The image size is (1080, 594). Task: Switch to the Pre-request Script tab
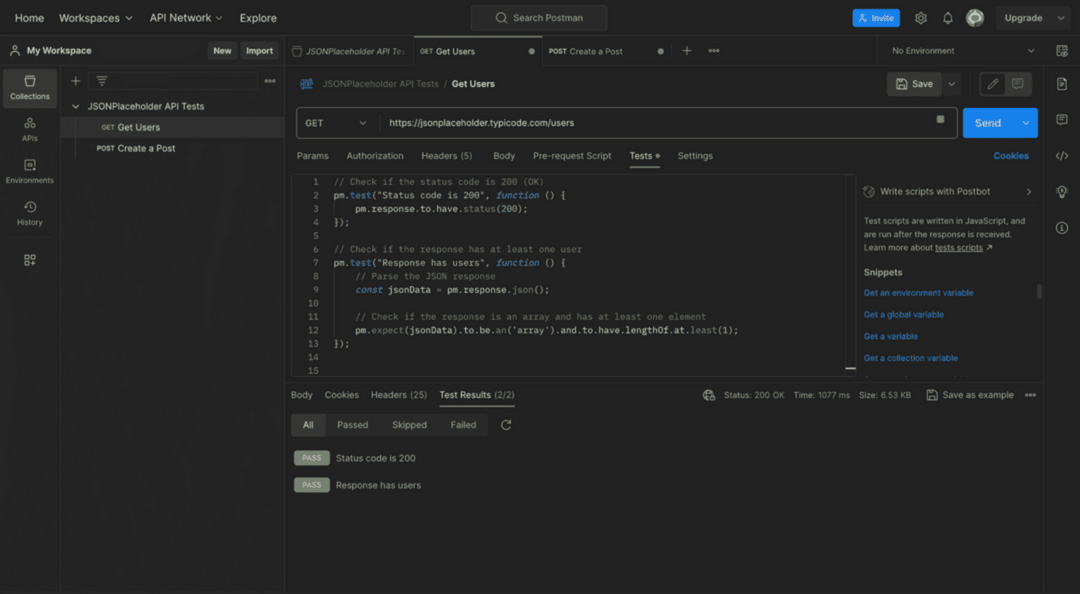(x=572, y=156)
